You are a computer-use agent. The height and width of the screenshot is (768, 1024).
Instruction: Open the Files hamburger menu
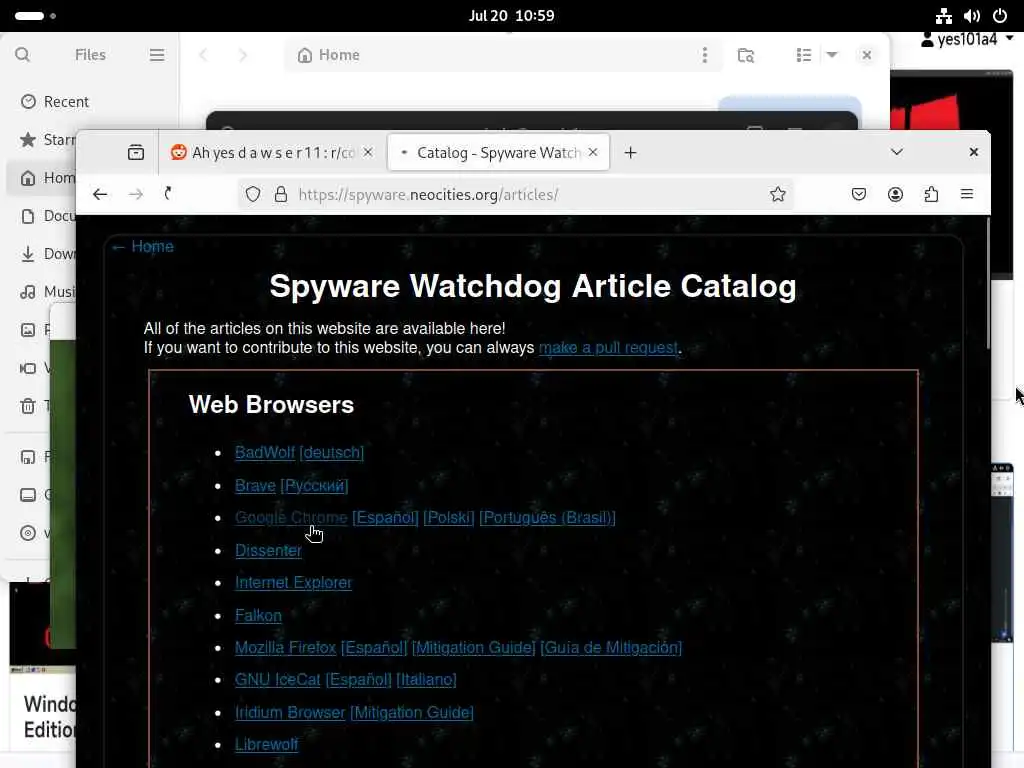coord(157,55)
